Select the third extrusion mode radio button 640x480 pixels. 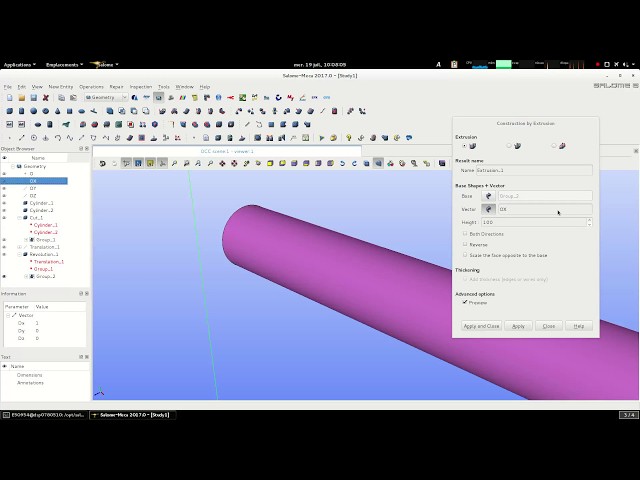[x=553, y=146]
